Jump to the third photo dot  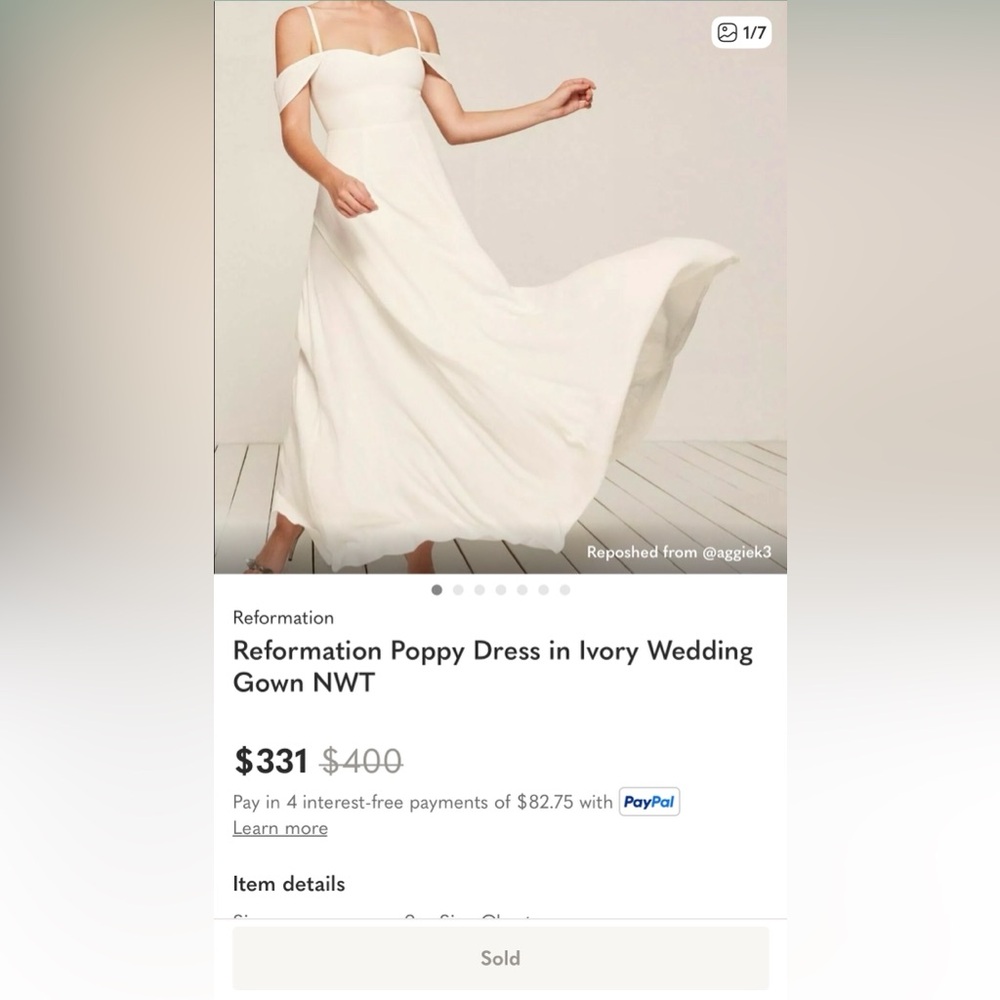(480, 590)
